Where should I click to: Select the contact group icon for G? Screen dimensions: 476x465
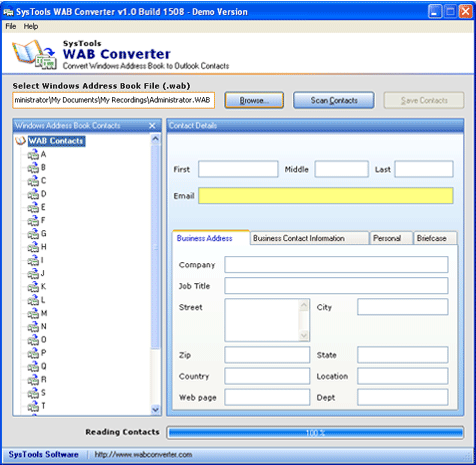click(x=33, y=234)
